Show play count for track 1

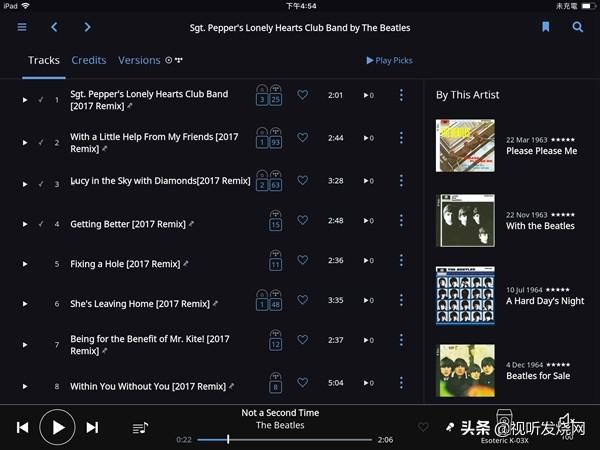(x=368, y=95)
